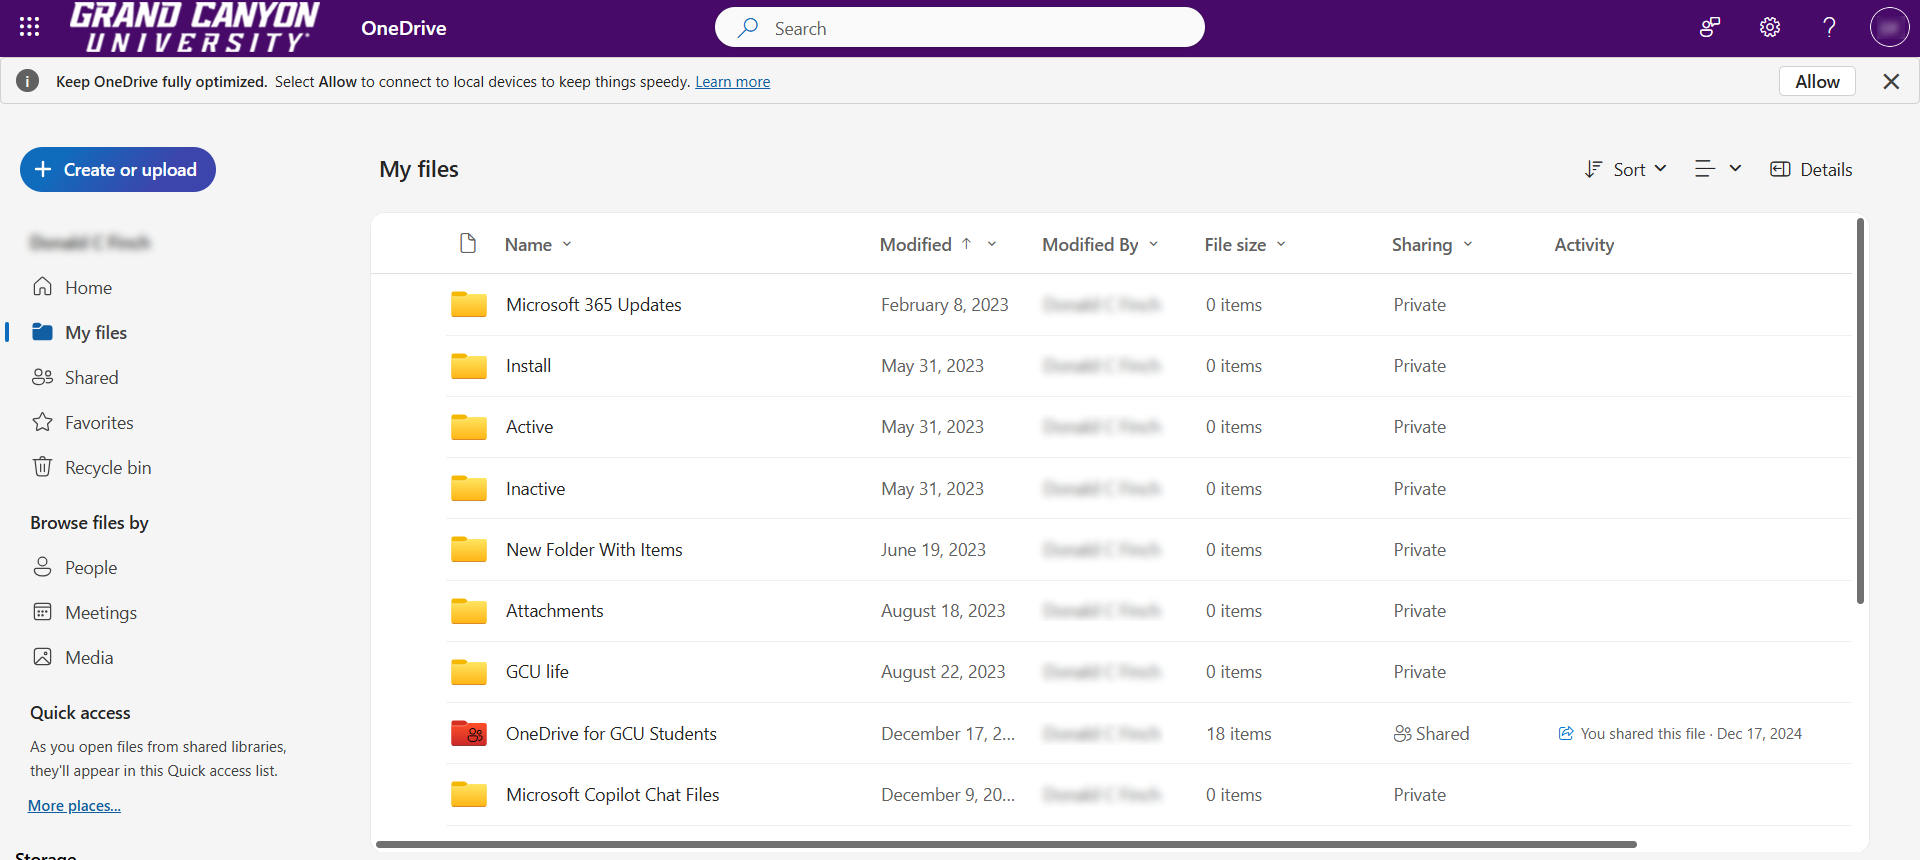Open the app launcher waffle icon
Image resolution: width=1920 pixels, height=860 pixels.
click(30, 28)
